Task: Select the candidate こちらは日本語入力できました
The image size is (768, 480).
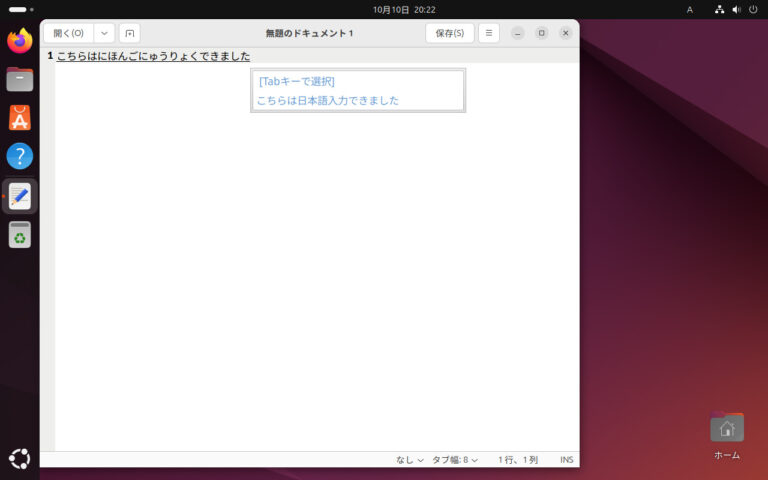Action: point(328,100)
